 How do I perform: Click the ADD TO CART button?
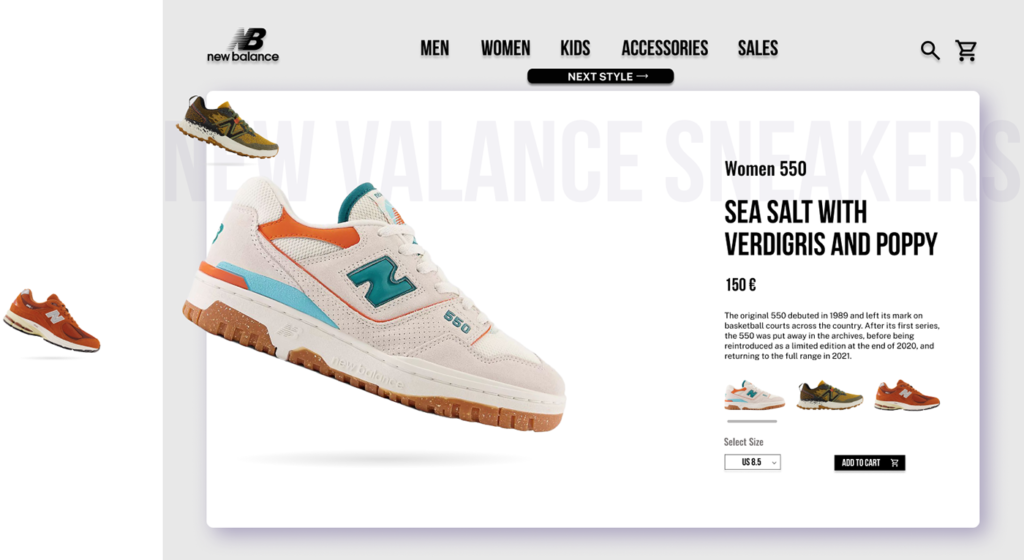point(869,463)
